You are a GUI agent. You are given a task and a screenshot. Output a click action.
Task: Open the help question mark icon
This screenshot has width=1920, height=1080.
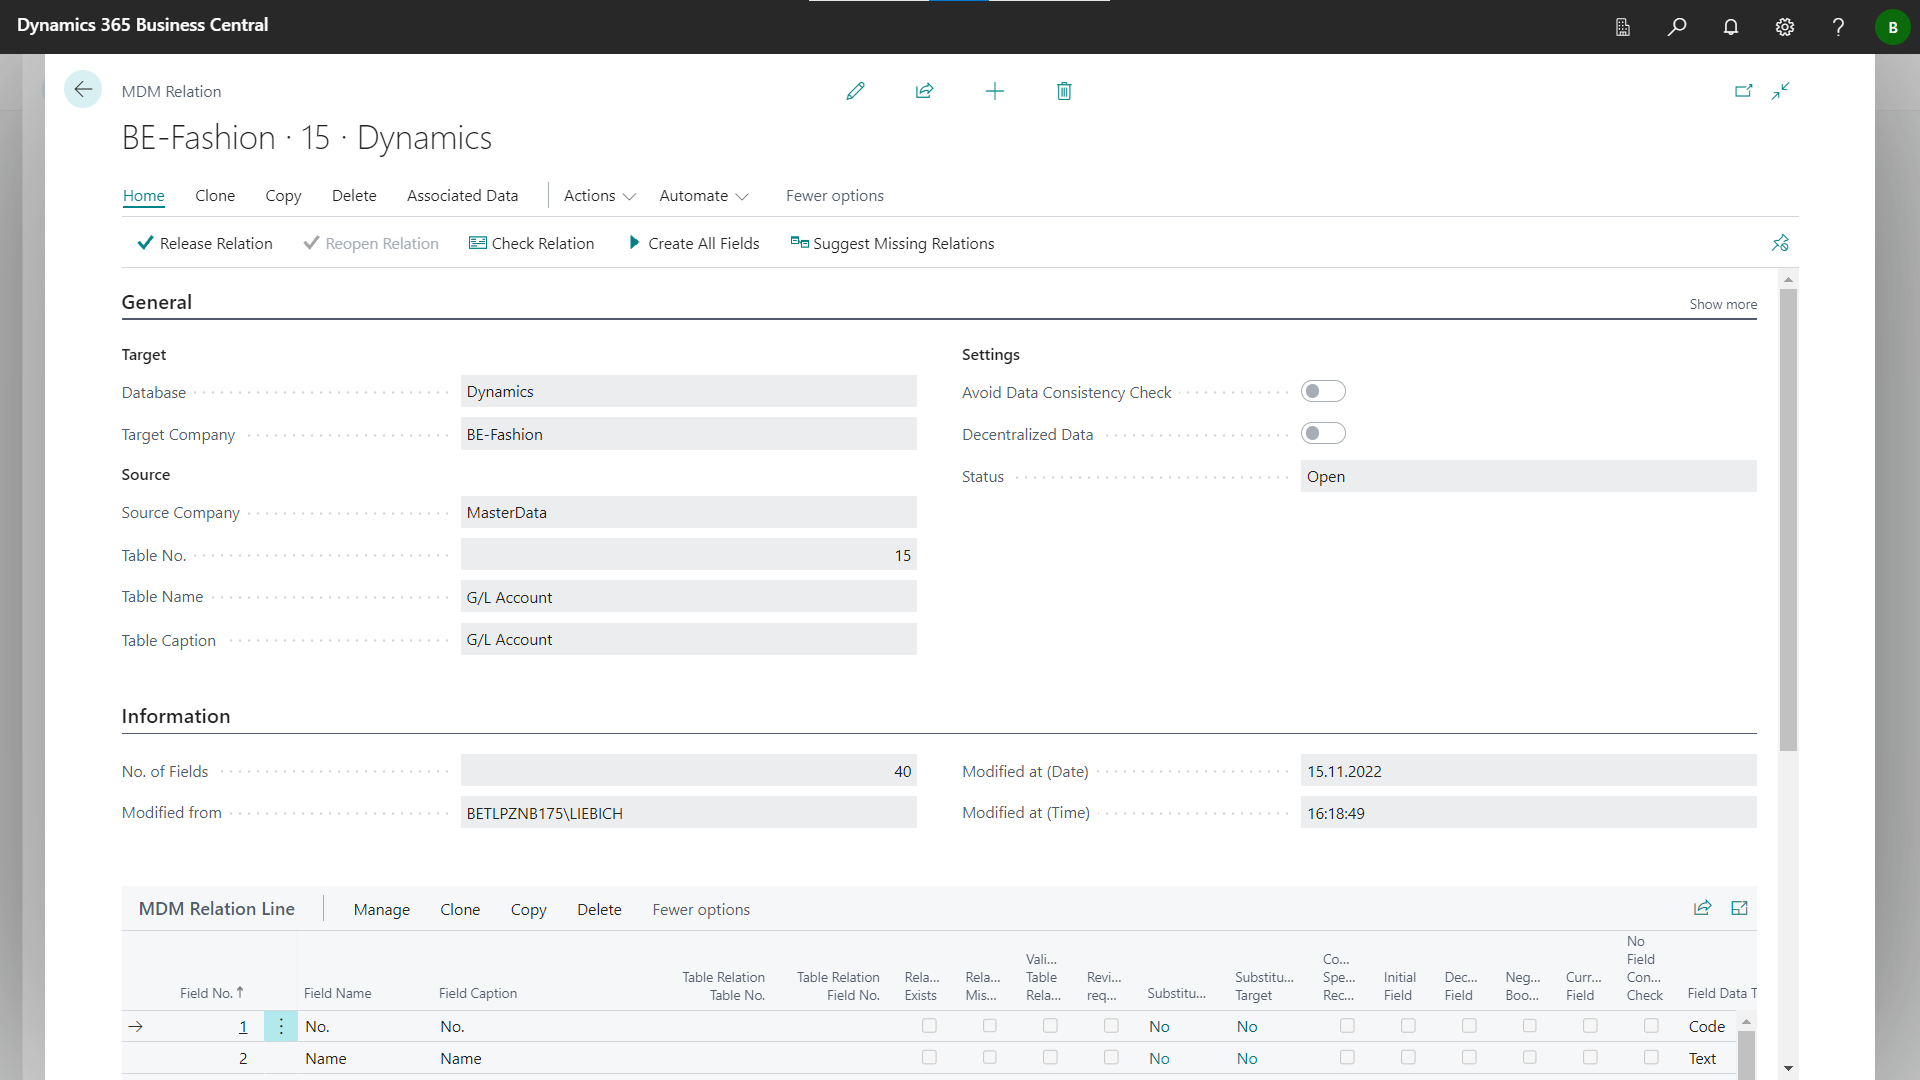[x=1838, y=27]
